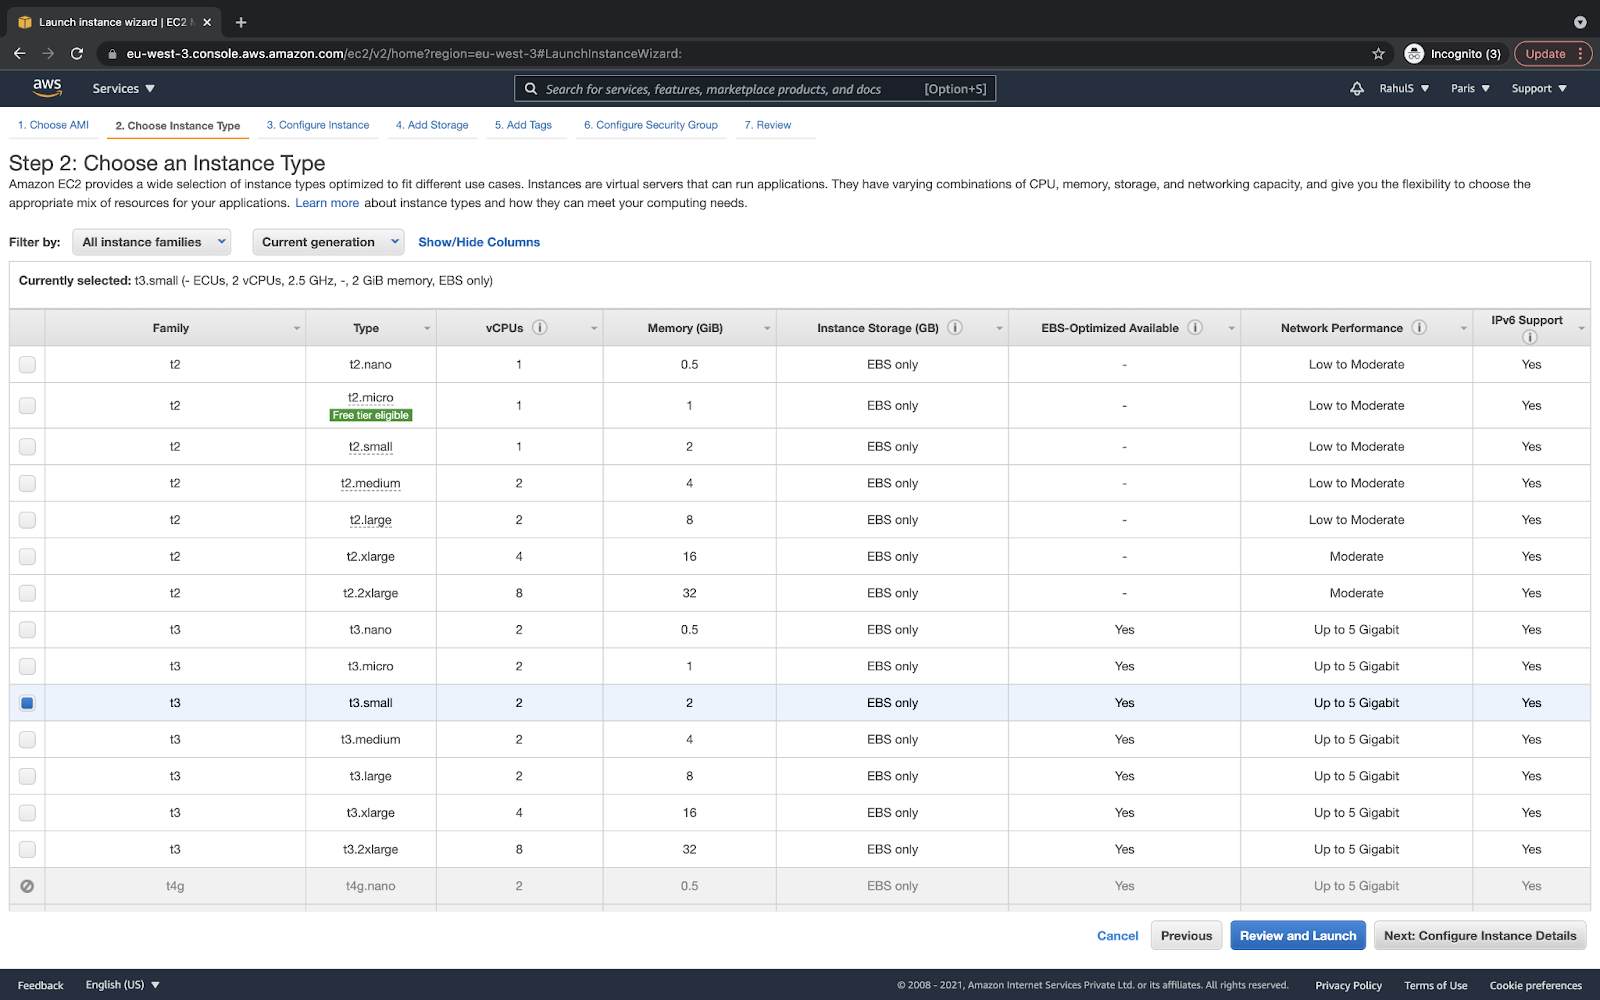Open the Terms of Use footer link
This screenshot has height=1000, width=1600.
click(x=1436, y=985)
